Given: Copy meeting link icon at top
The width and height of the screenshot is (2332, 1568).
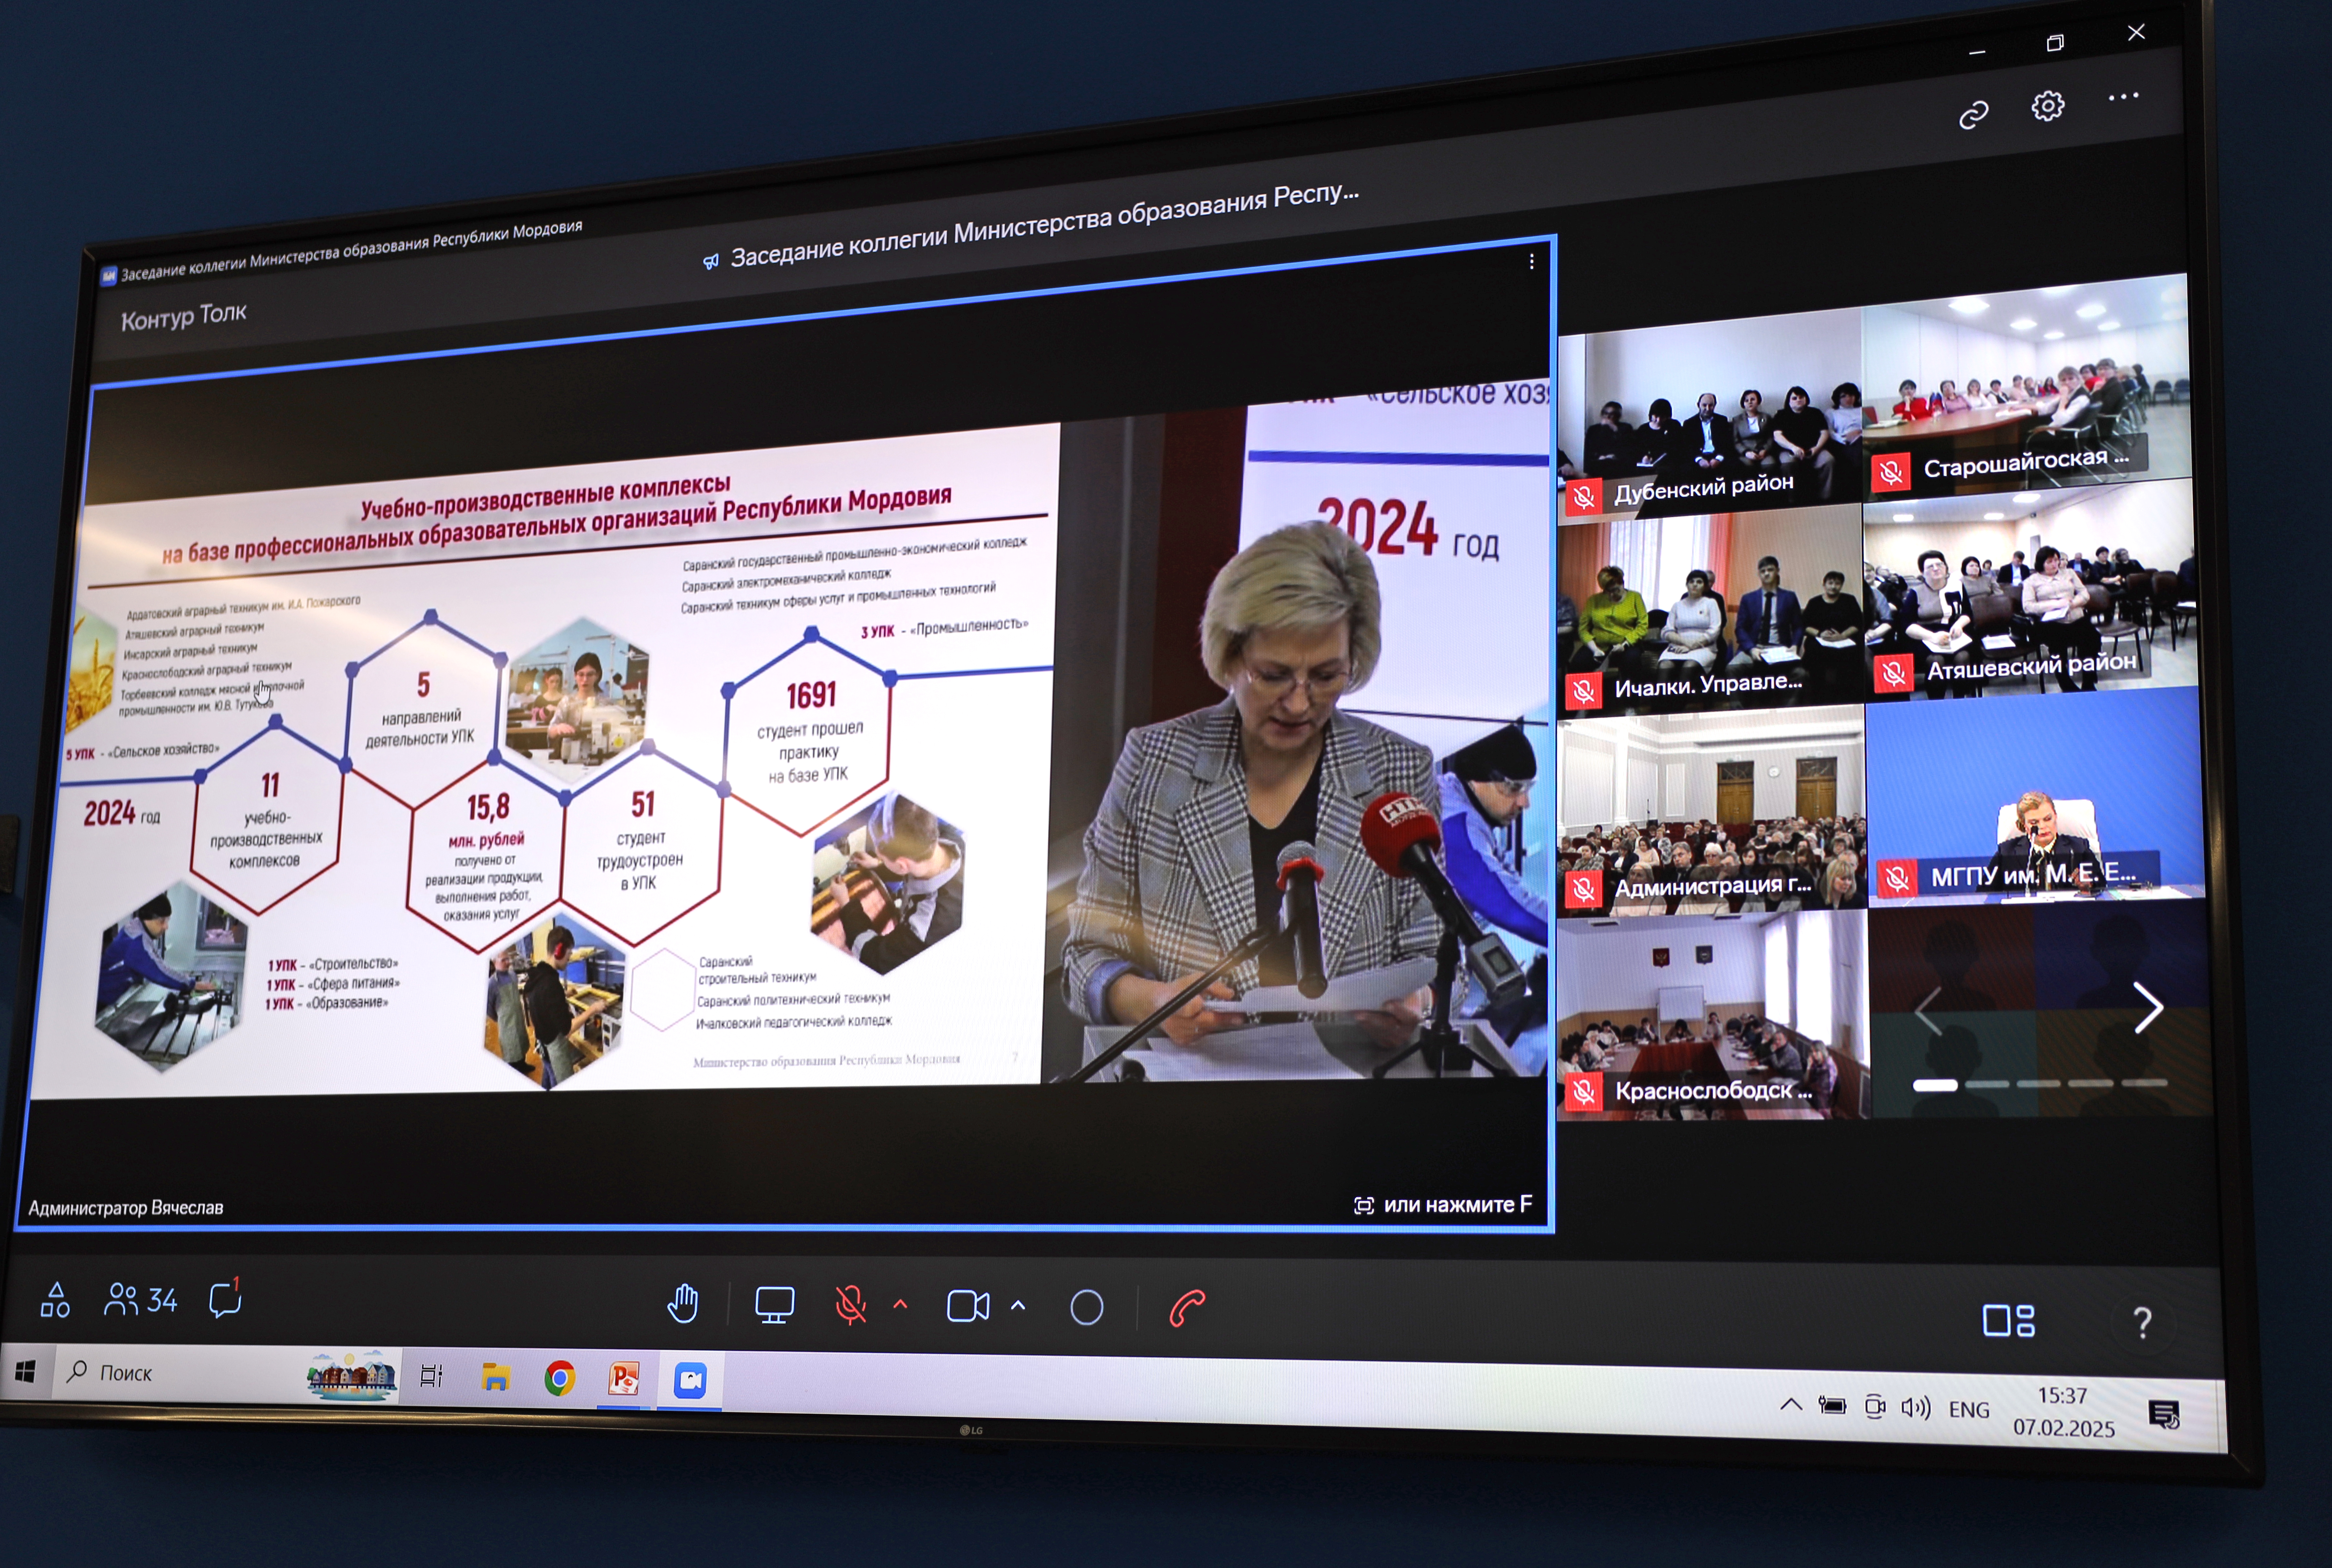Looking at the screenshot, I should pos(1973,115).
